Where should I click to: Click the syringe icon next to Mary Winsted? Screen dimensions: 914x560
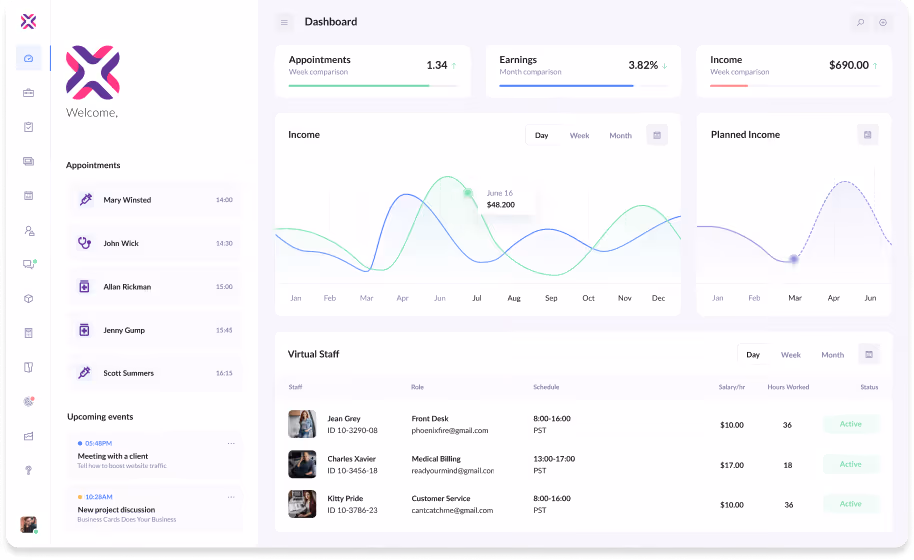coord(86,200)
